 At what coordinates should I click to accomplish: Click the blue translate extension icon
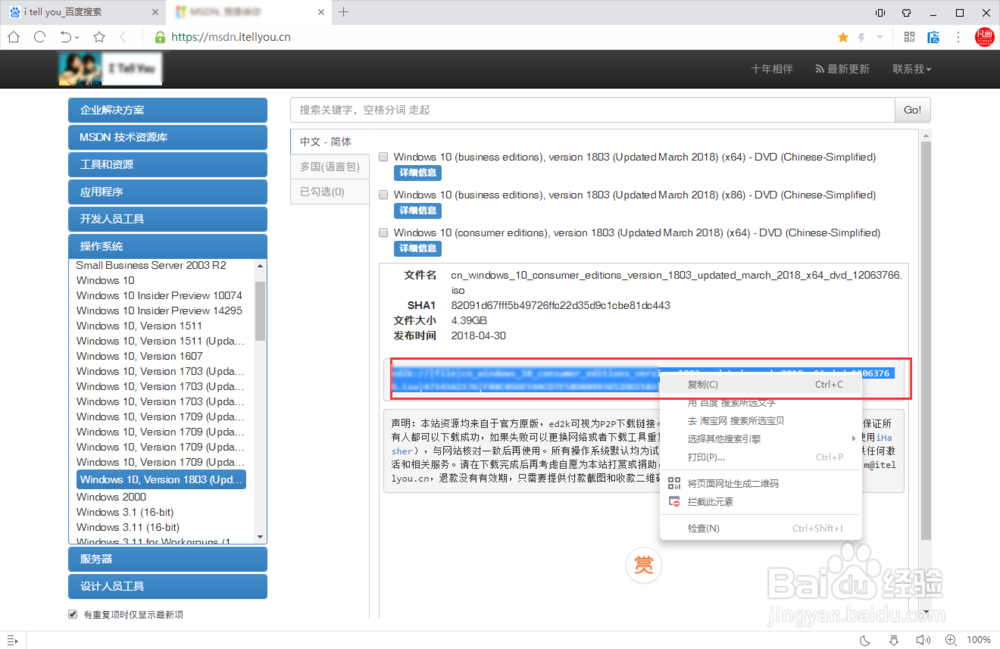click(933, 37)
